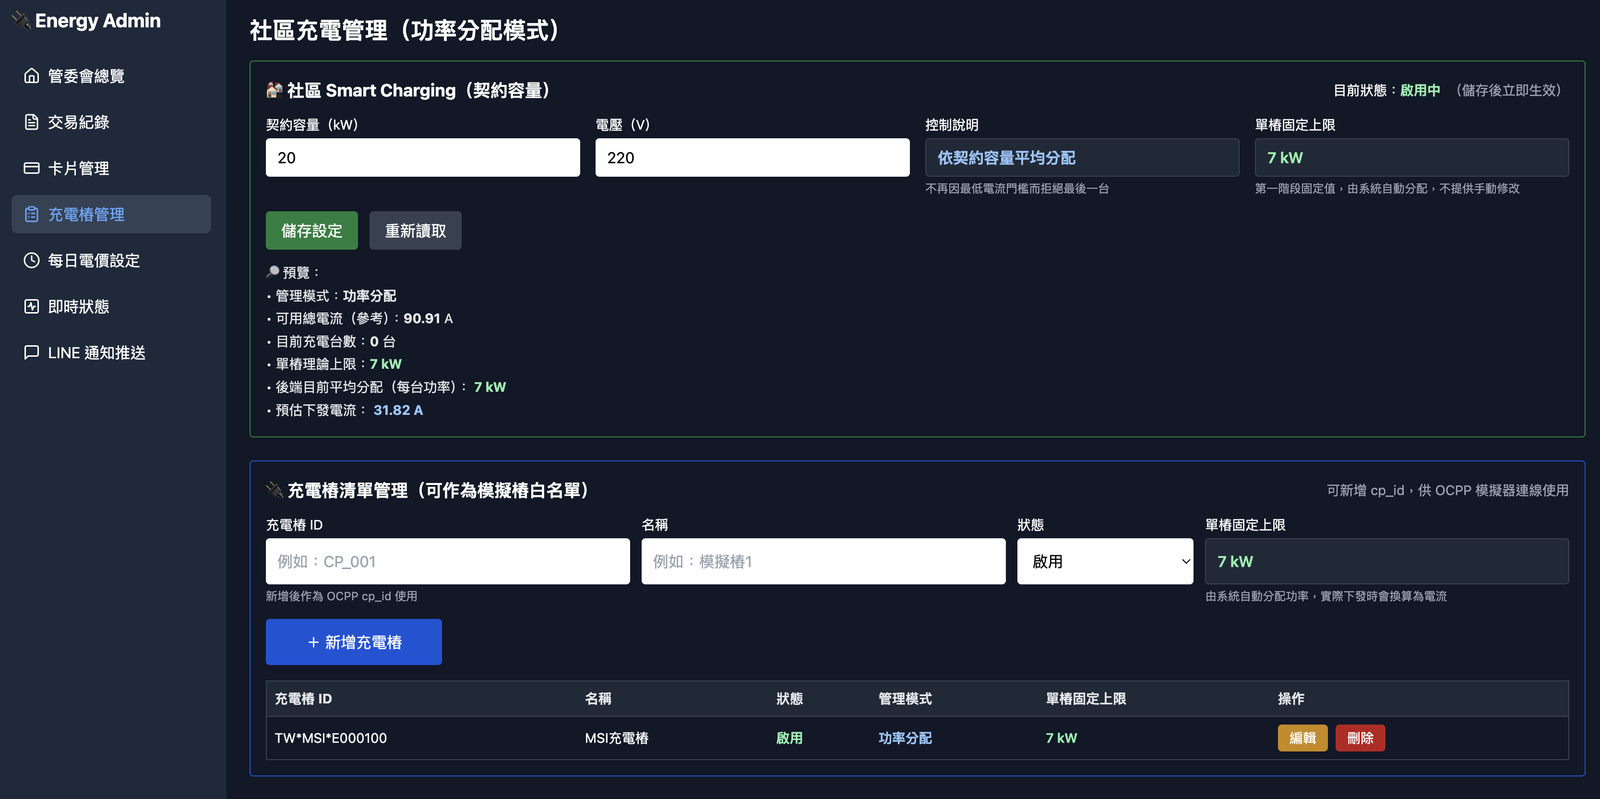Image resolution: width=1600 pixels, height=799 pixels.
Task: Click the Energy Admin title
Action: click(x=98, y=20)
